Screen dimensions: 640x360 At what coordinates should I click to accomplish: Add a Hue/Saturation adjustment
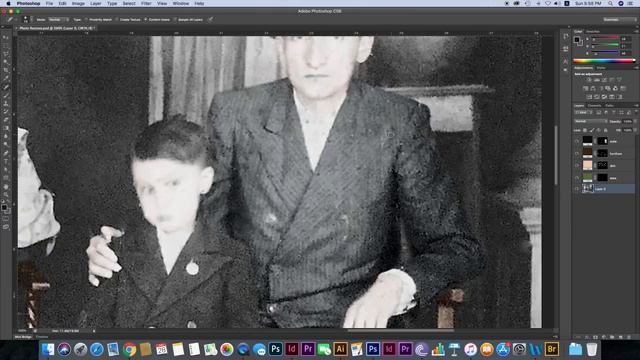pyautogui.click(x=585, y=88)
